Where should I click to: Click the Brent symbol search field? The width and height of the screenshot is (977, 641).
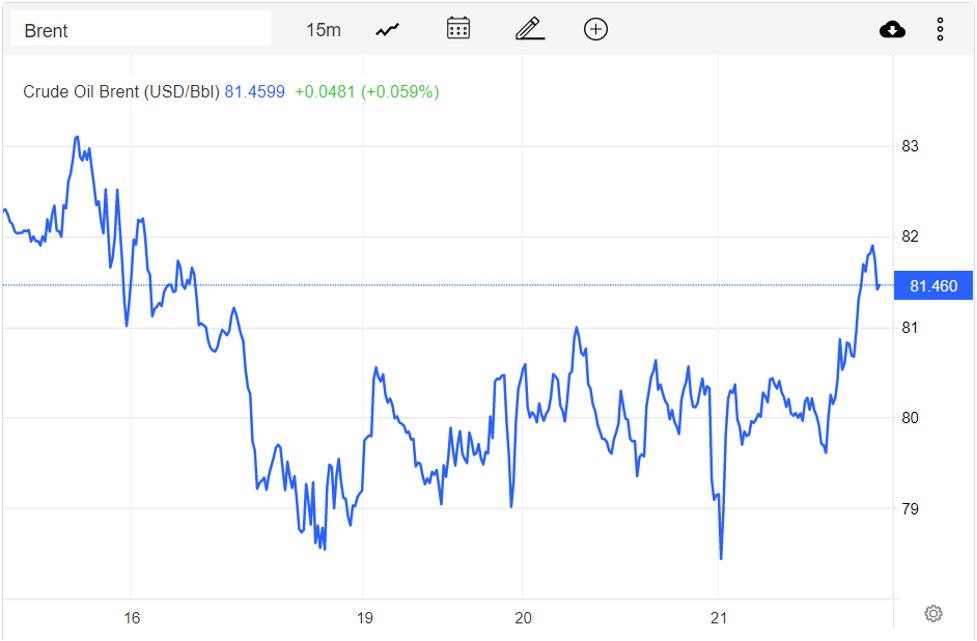(x=140, y=30)
